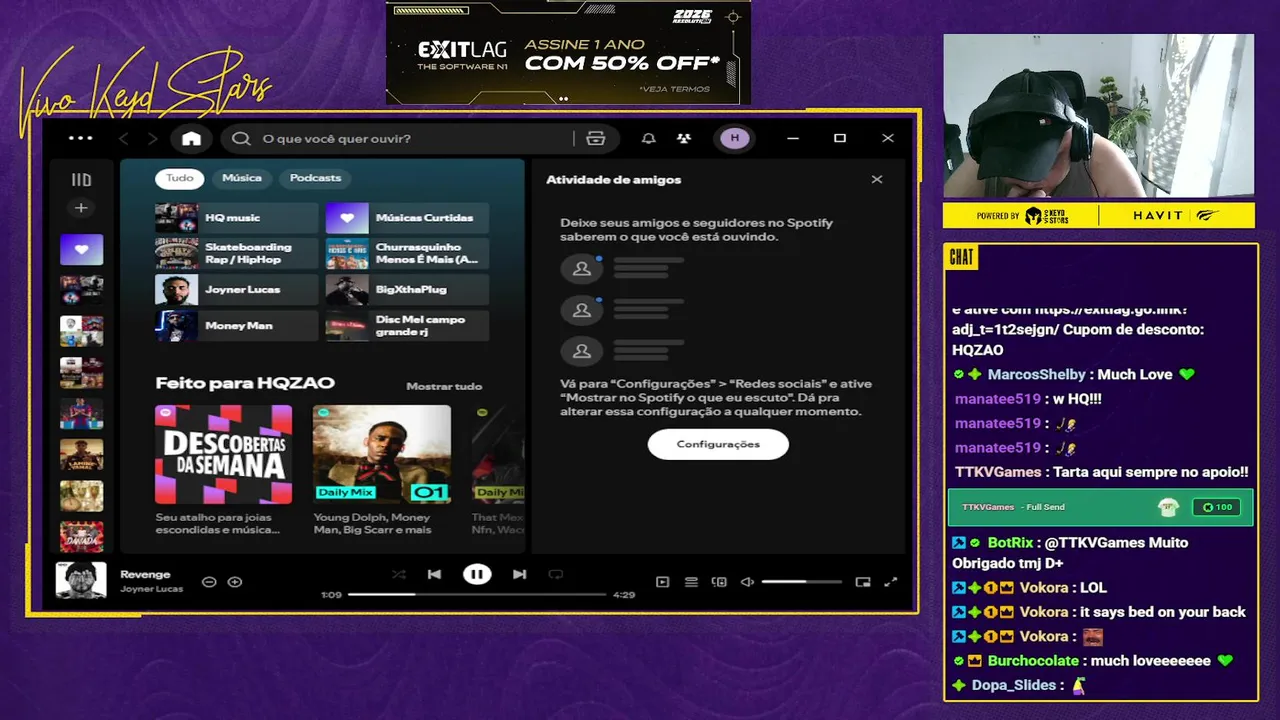Open the Daily Mix 01 cover
This screenshot has width=1280, height=720.
pos(382,454)
